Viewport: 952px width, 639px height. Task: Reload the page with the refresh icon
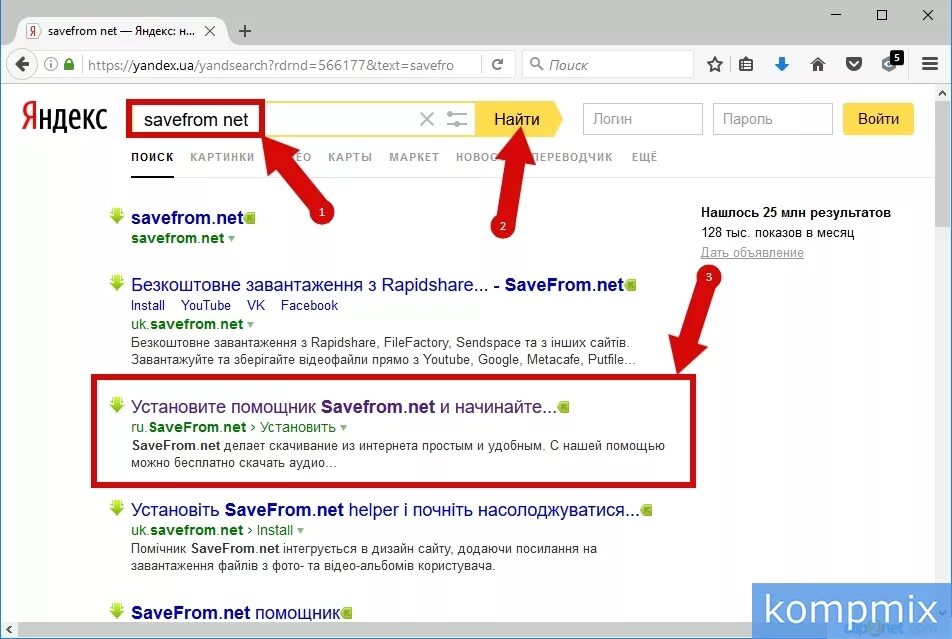pyautogui.click(x=497, y=64)
